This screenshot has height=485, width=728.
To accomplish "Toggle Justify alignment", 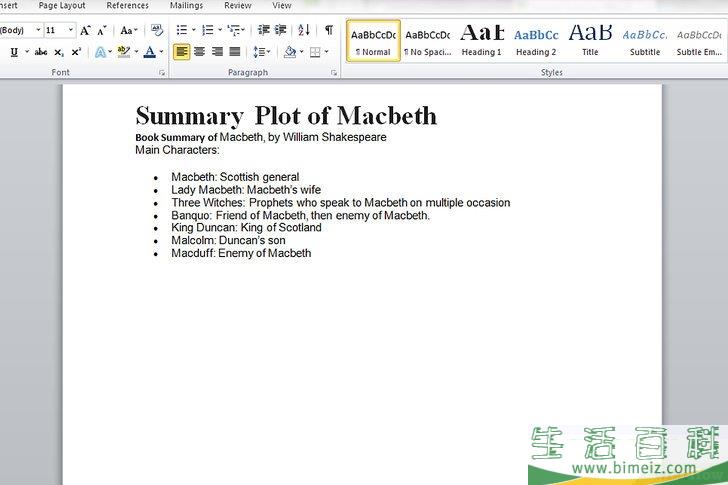I will [235, 52].
